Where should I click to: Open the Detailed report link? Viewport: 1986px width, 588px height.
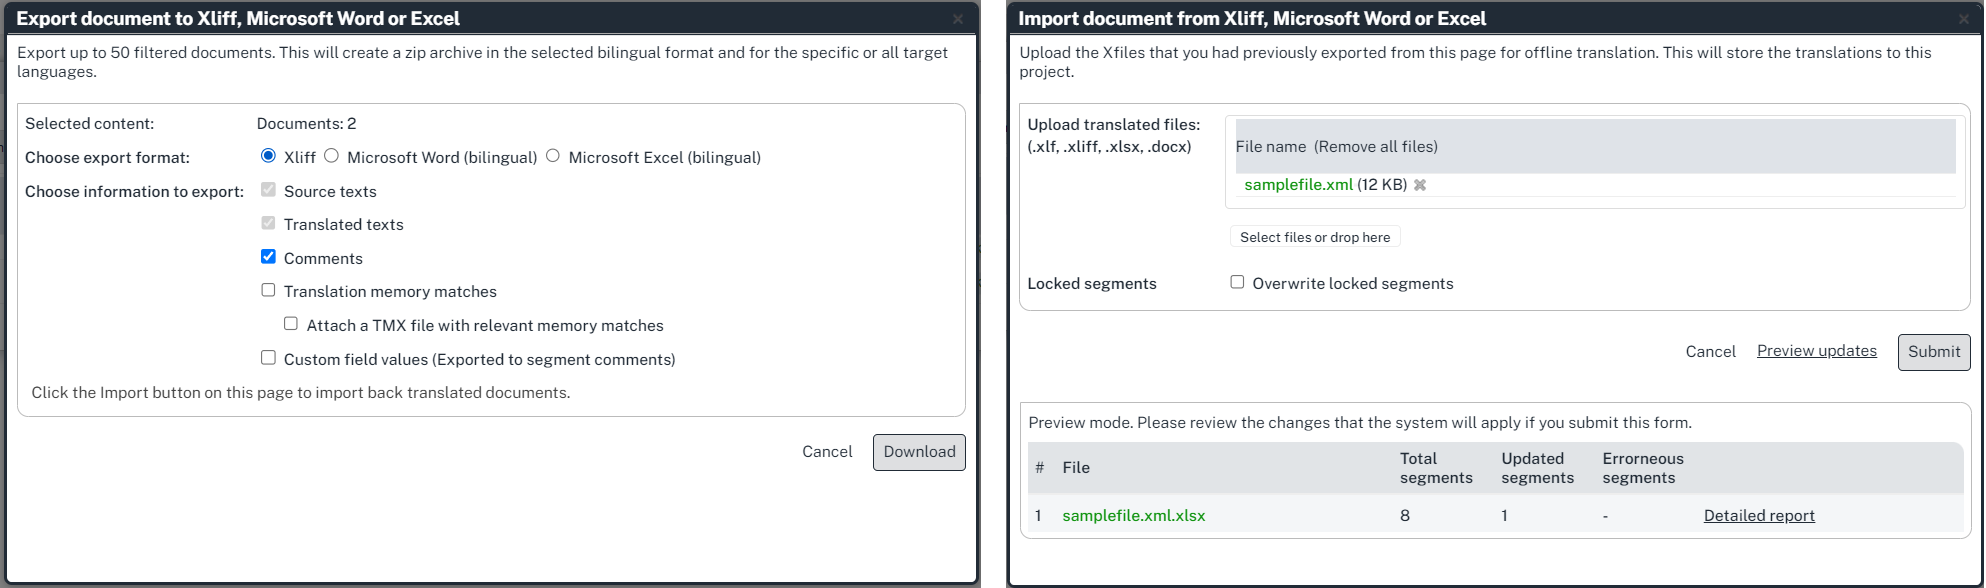coord(1758,516)
